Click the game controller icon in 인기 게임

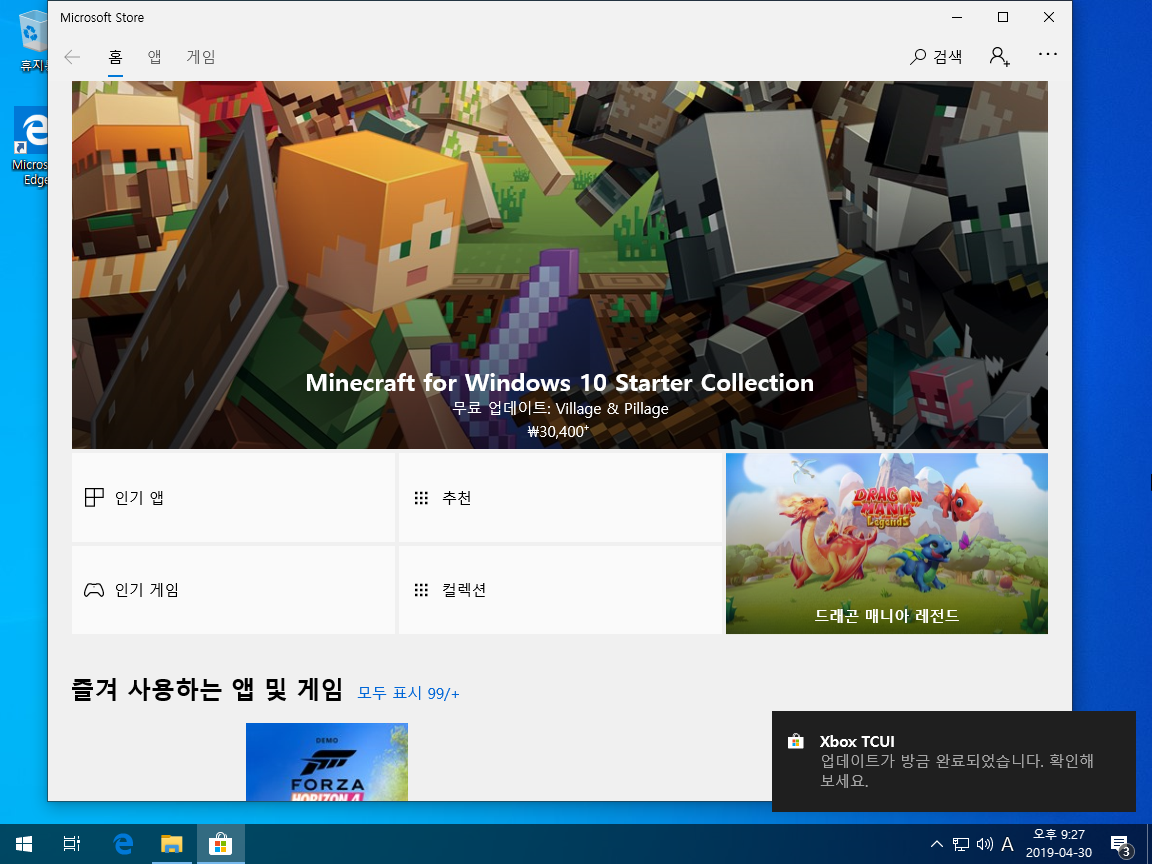pos(94,590)
